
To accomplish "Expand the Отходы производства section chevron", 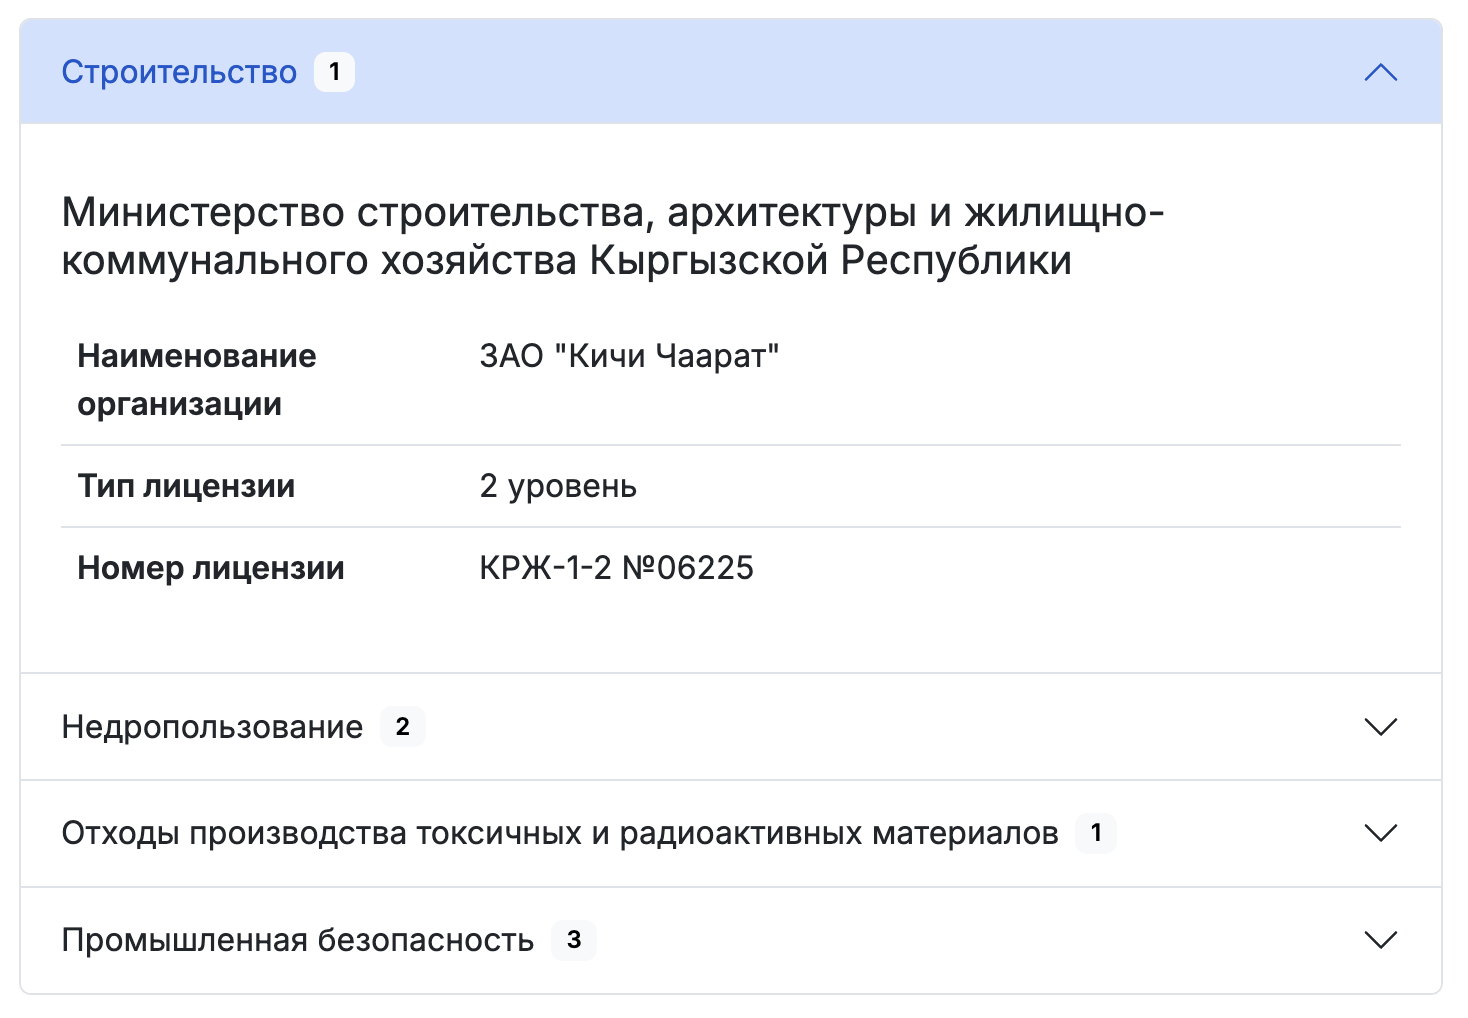I will click(1380, 833).
